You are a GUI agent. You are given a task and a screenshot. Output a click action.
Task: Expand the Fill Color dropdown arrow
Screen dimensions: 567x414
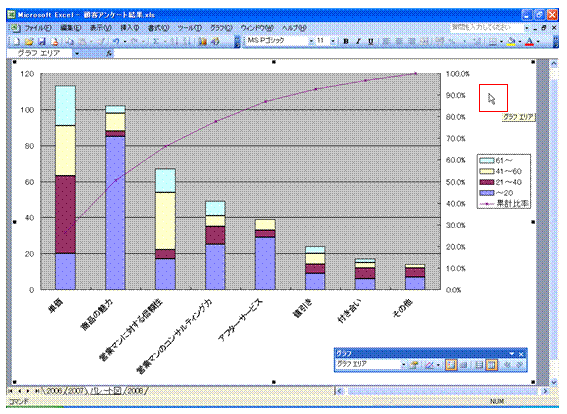tap(520, 41)
